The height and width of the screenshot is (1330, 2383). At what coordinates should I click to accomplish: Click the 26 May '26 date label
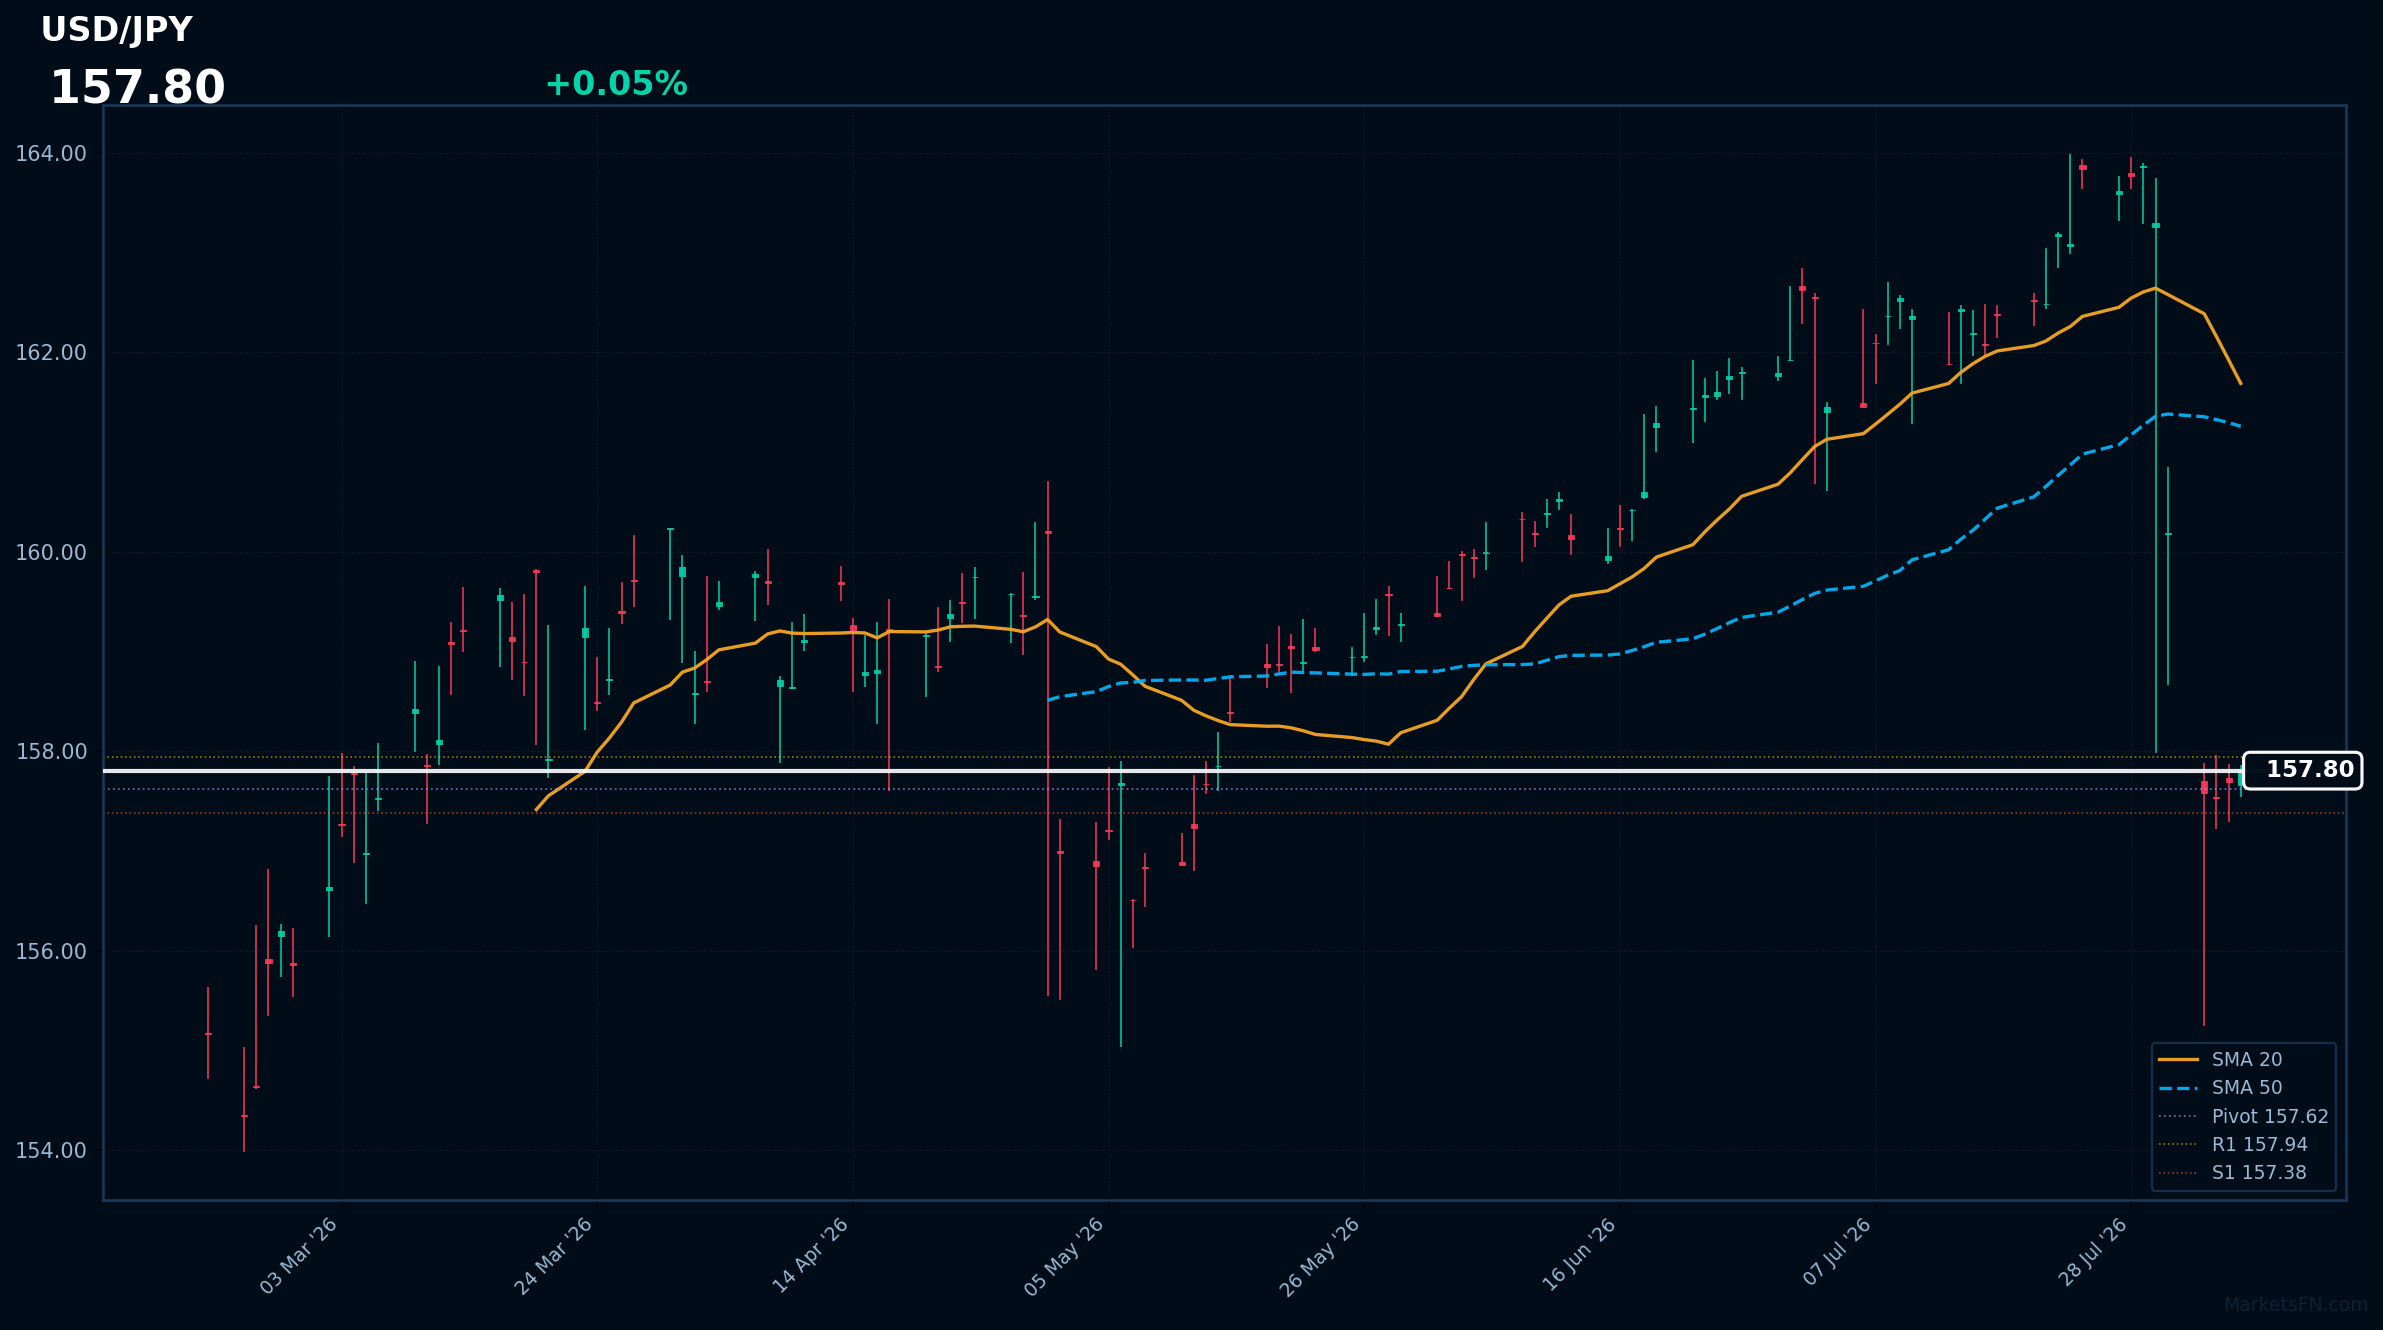point(1320,1256)
